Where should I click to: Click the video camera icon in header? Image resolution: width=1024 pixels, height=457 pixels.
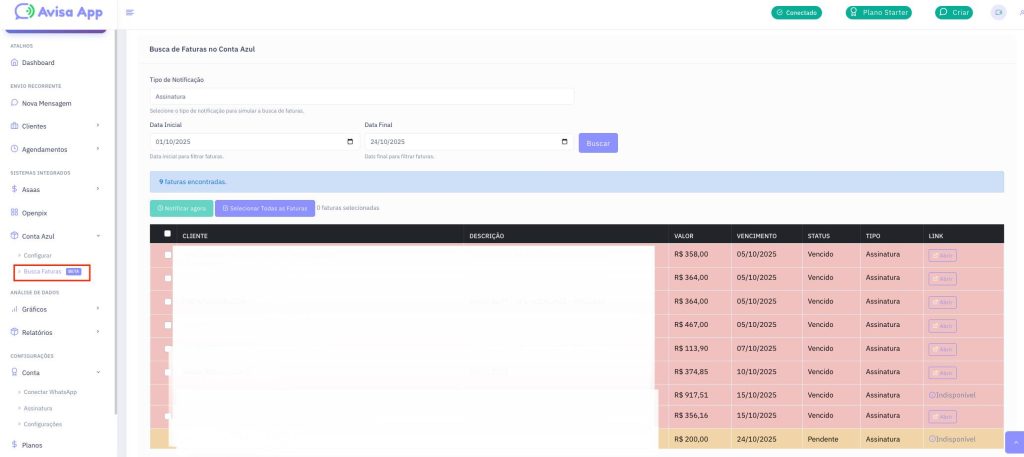997,12
